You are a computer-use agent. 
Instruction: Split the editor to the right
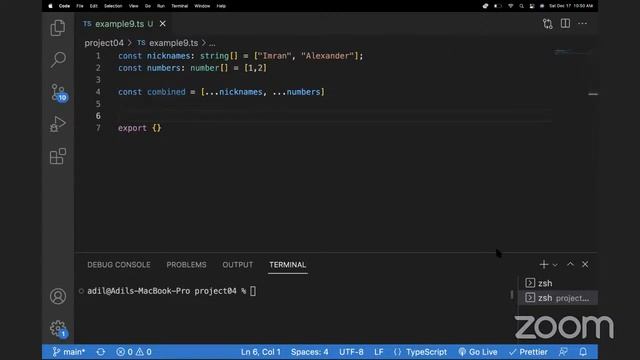[x=565, y=23]
